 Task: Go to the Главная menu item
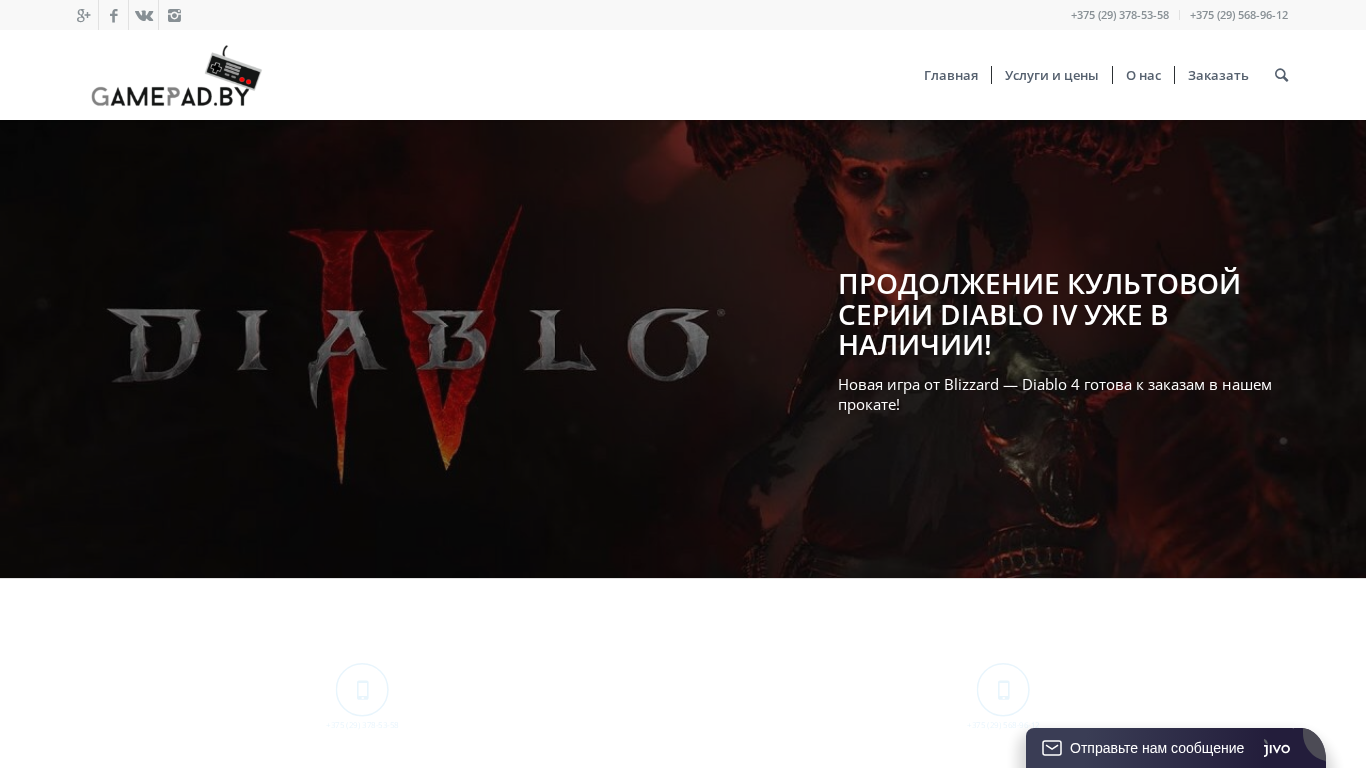(951, 75)
